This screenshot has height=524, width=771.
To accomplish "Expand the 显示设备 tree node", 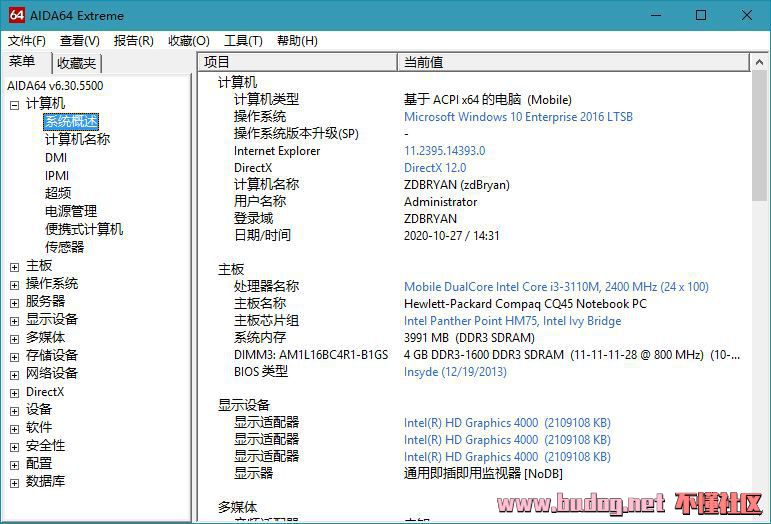I will tap(15, 321).
